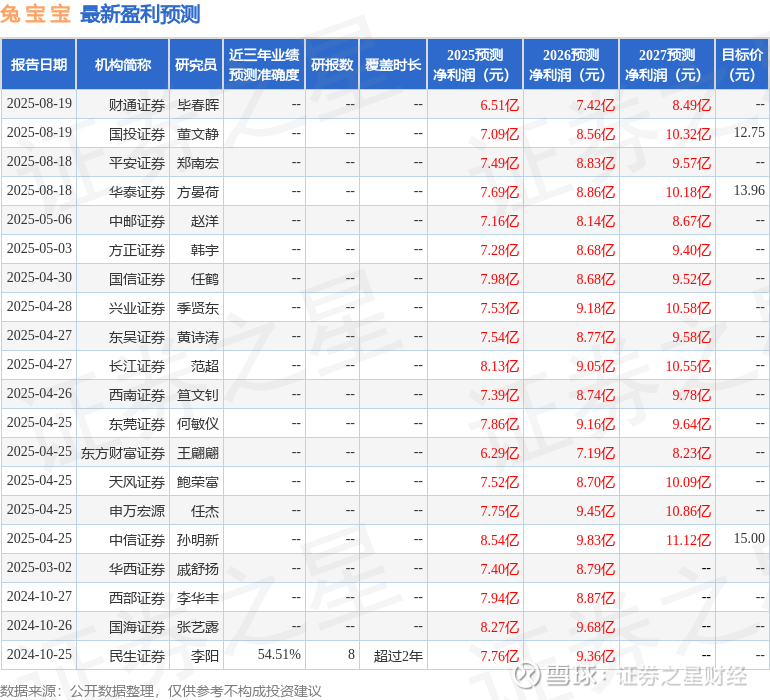Click the 研报数 column header

coord(332,65)
